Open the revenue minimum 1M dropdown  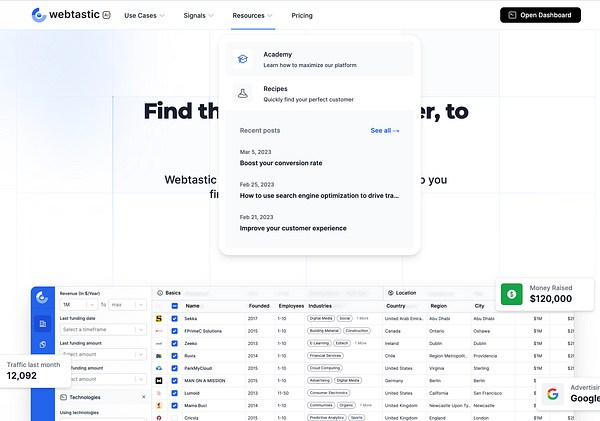pos(79,305)
